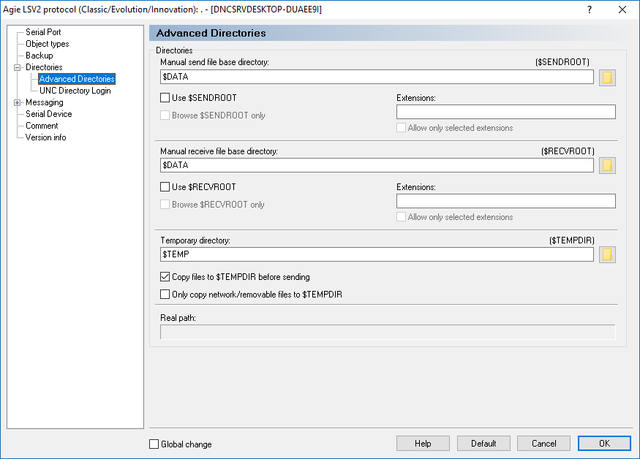Click the Real path field

pyautogui.click(x=387, y=332)
